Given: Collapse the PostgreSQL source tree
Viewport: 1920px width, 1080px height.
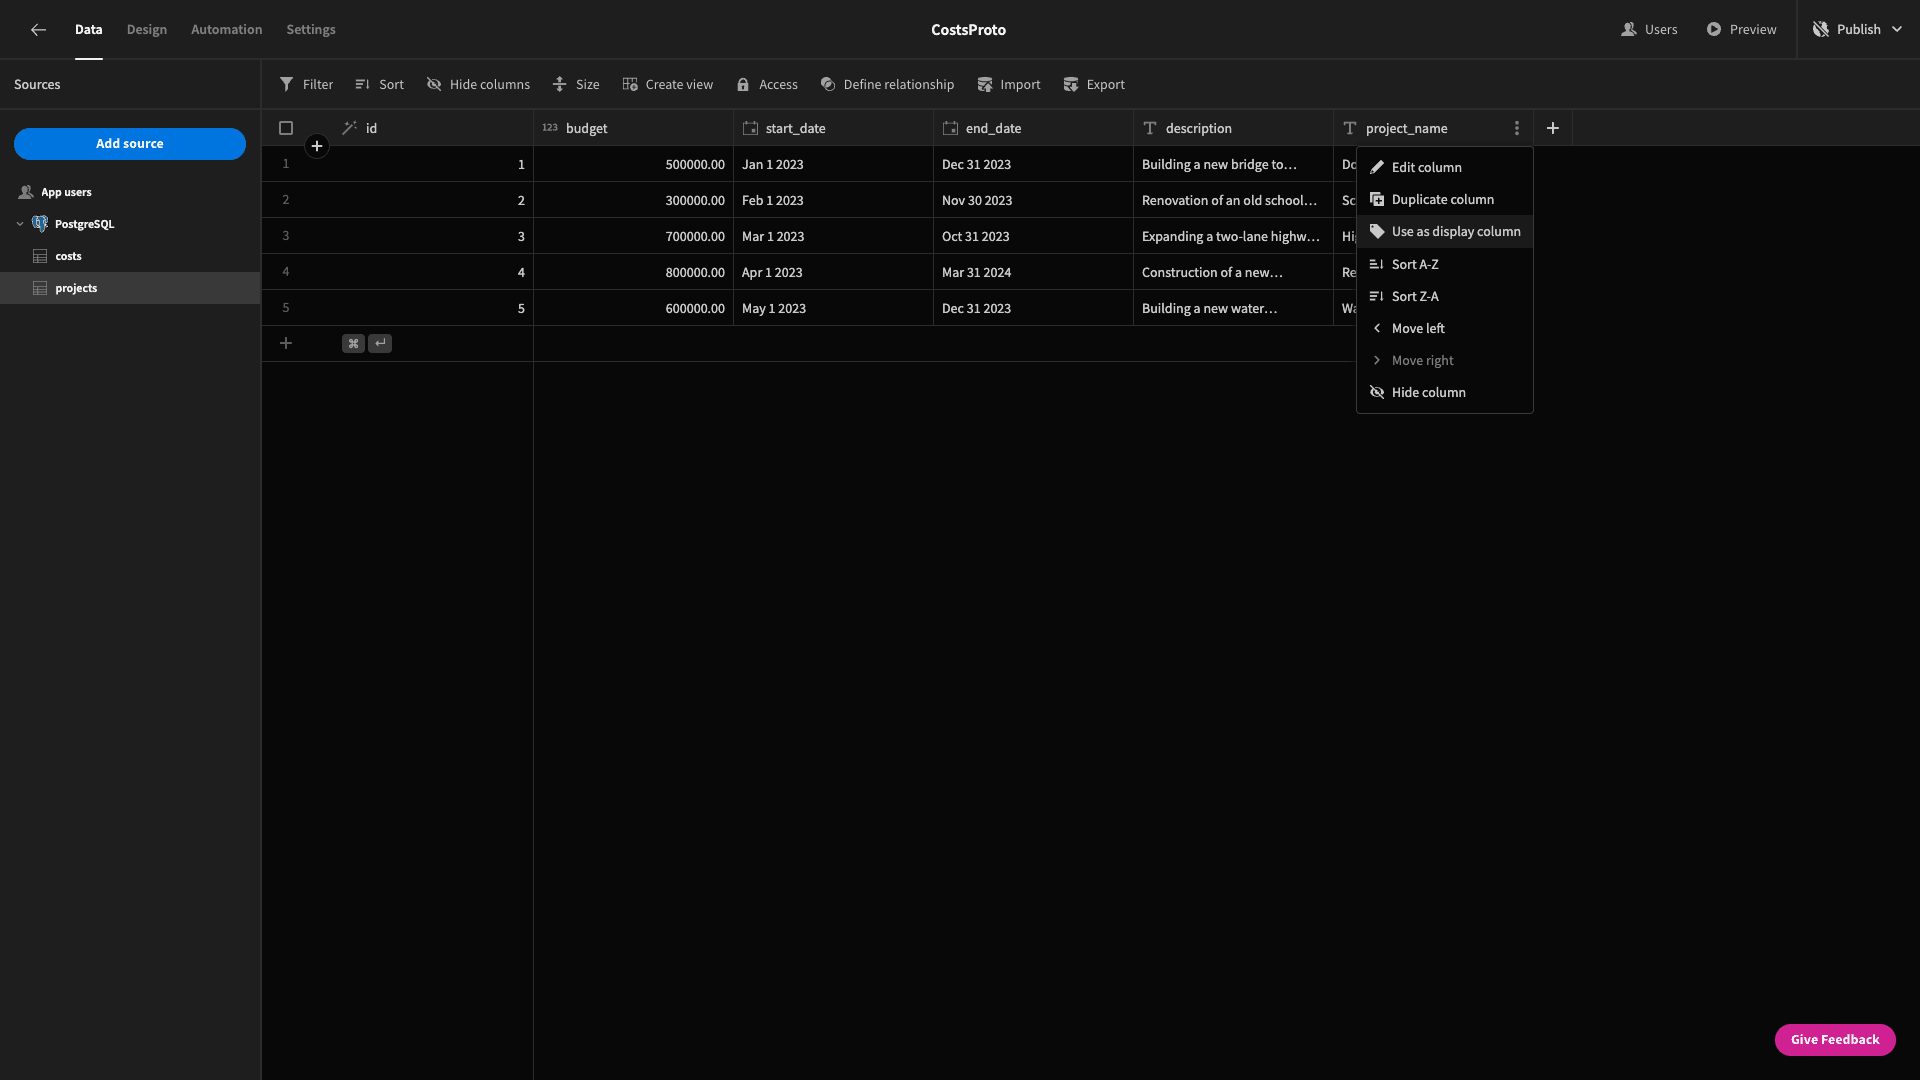Looking at the screenshot, I should (20, 224).
